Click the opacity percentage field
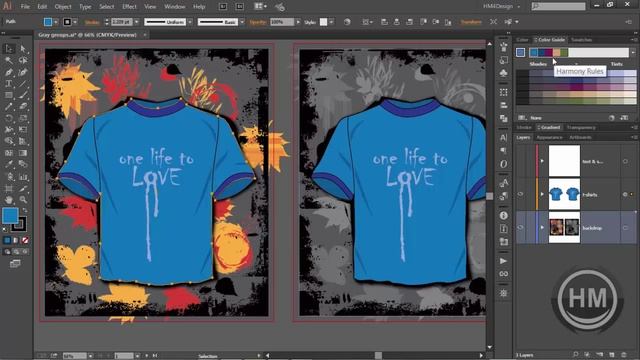Screen dimensions: 640x360 282,22
